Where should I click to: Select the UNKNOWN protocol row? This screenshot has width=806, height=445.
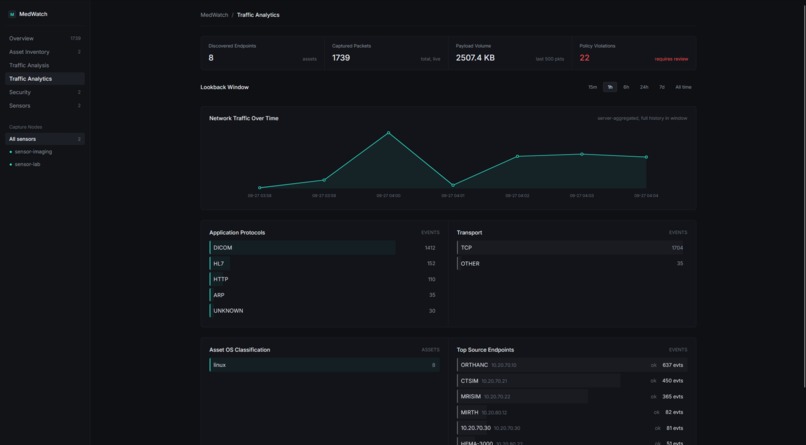click(x=324, y=311)
